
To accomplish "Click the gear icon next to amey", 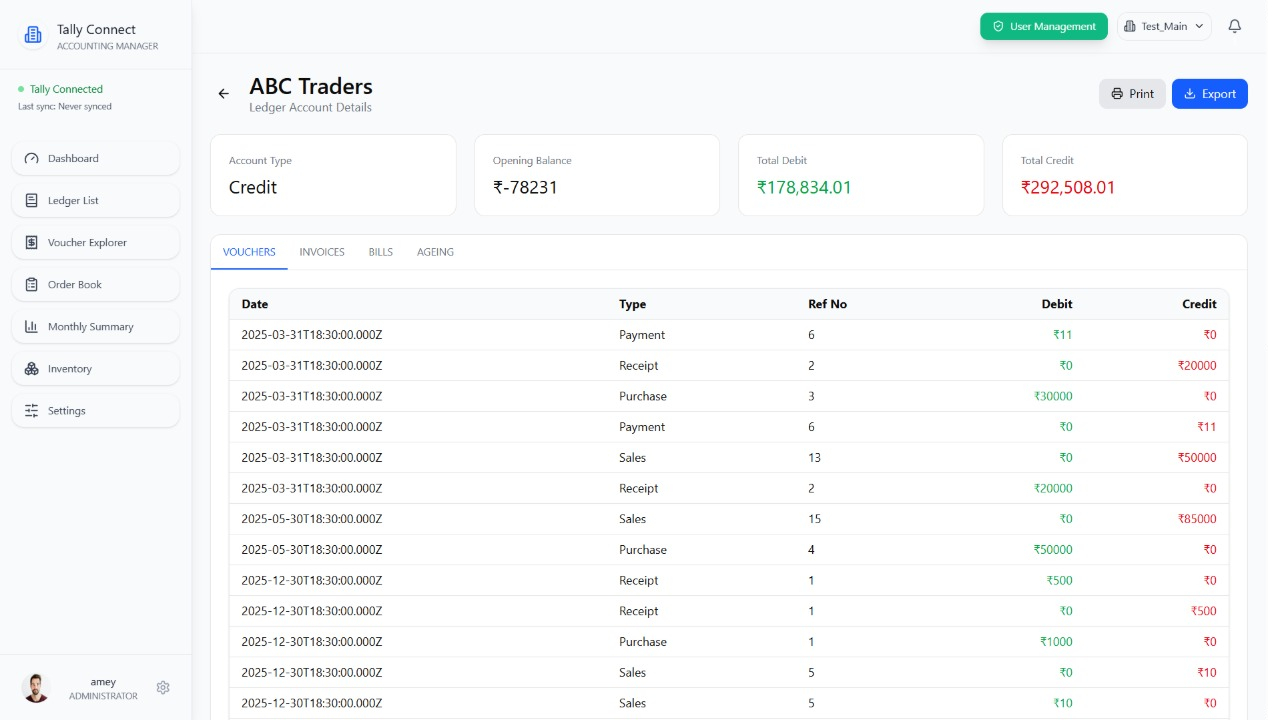I will coord(163,688).
